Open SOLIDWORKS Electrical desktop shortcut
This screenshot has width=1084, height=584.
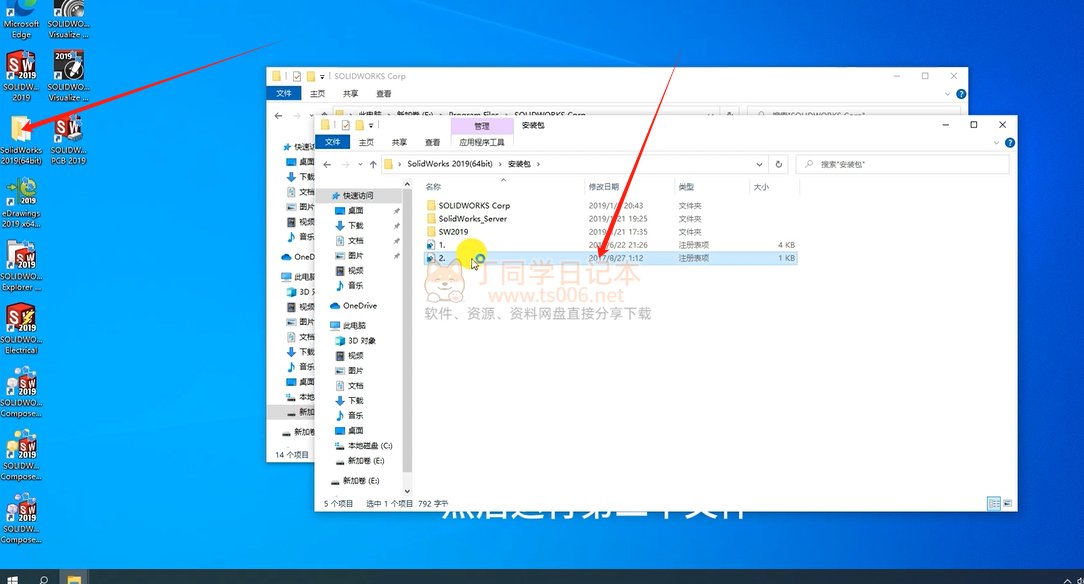[21, 329]
